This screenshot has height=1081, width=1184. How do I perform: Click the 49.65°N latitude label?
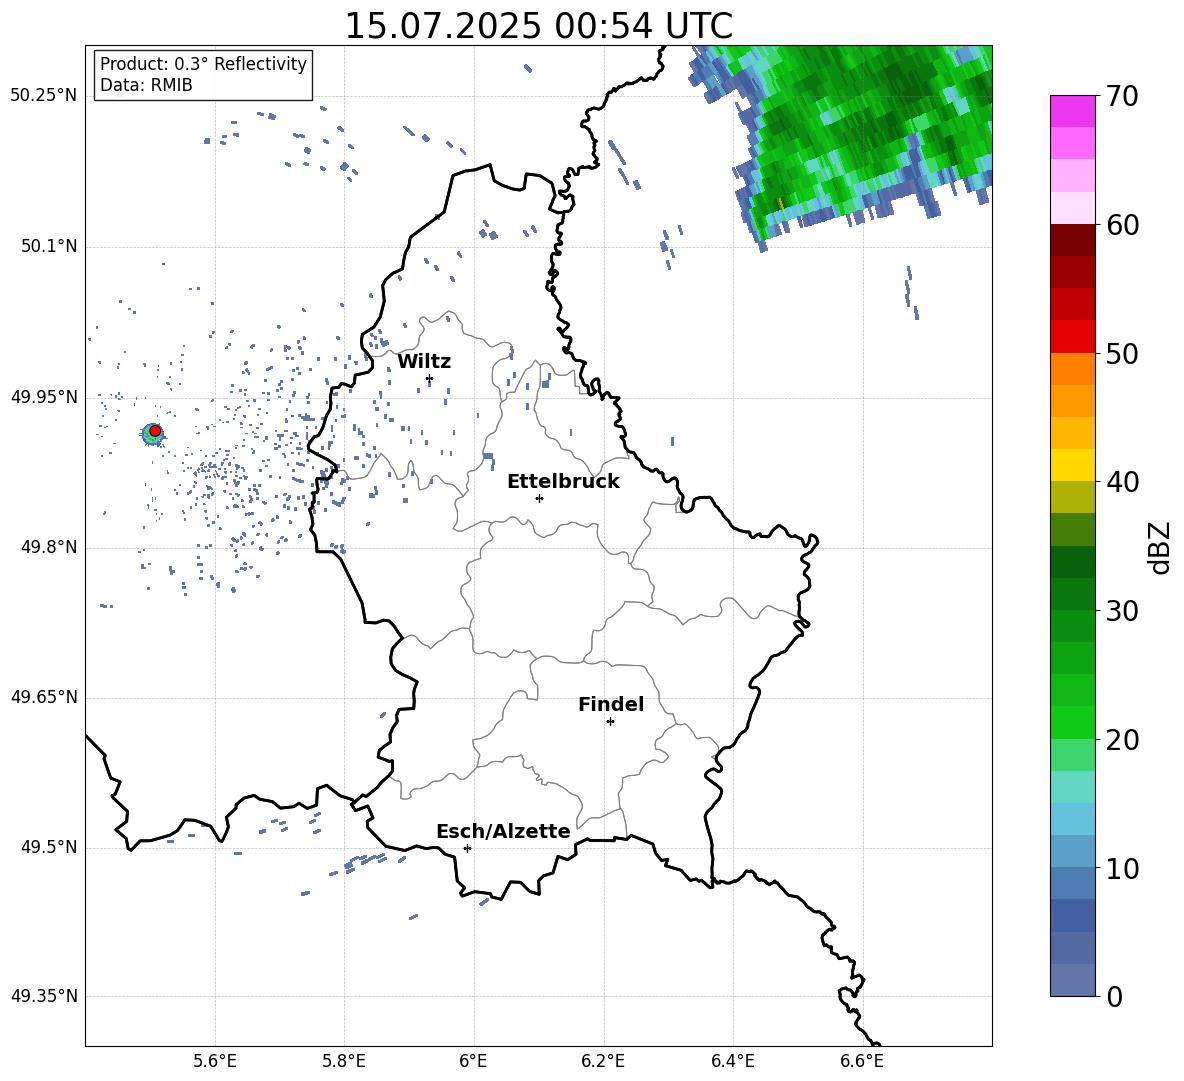(44, 697)
